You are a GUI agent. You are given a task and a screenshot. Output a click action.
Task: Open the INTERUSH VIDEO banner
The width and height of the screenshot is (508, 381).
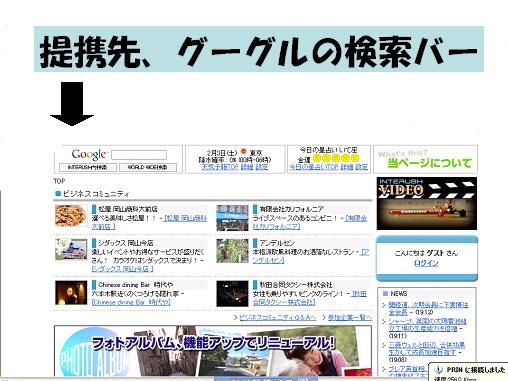tap(427, 203)
